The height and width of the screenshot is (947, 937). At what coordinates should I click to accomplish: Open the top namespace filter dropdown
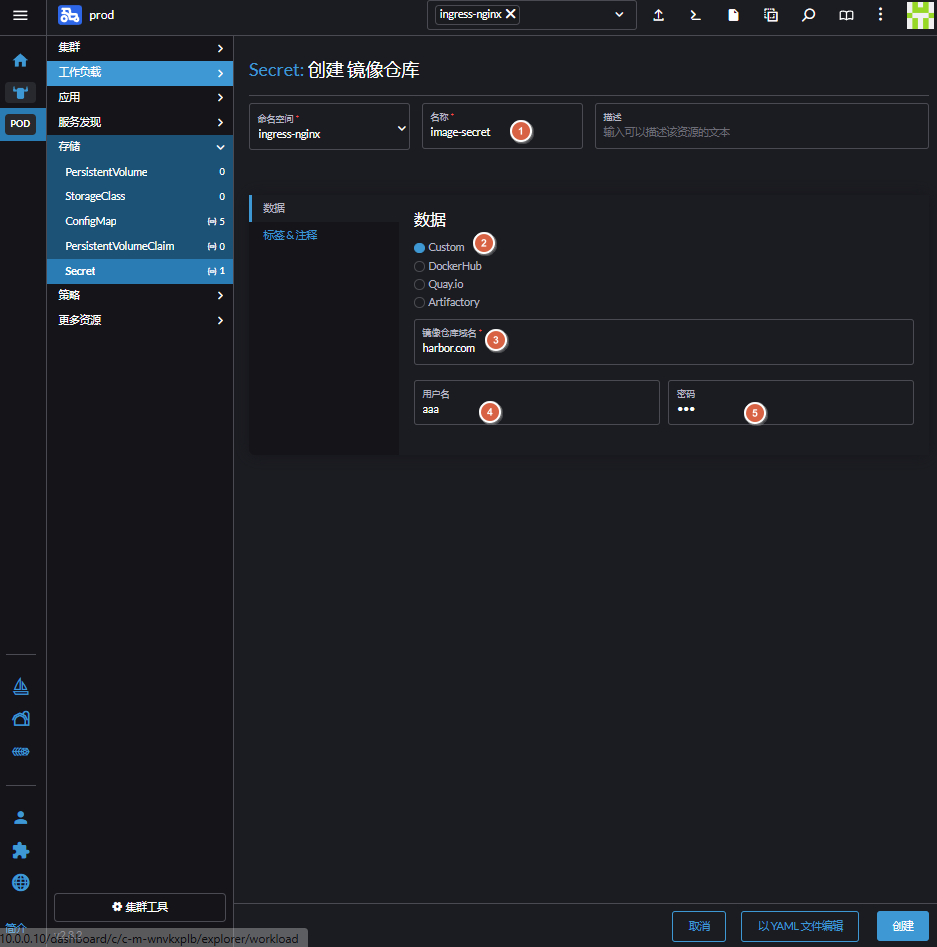[619, 14]
